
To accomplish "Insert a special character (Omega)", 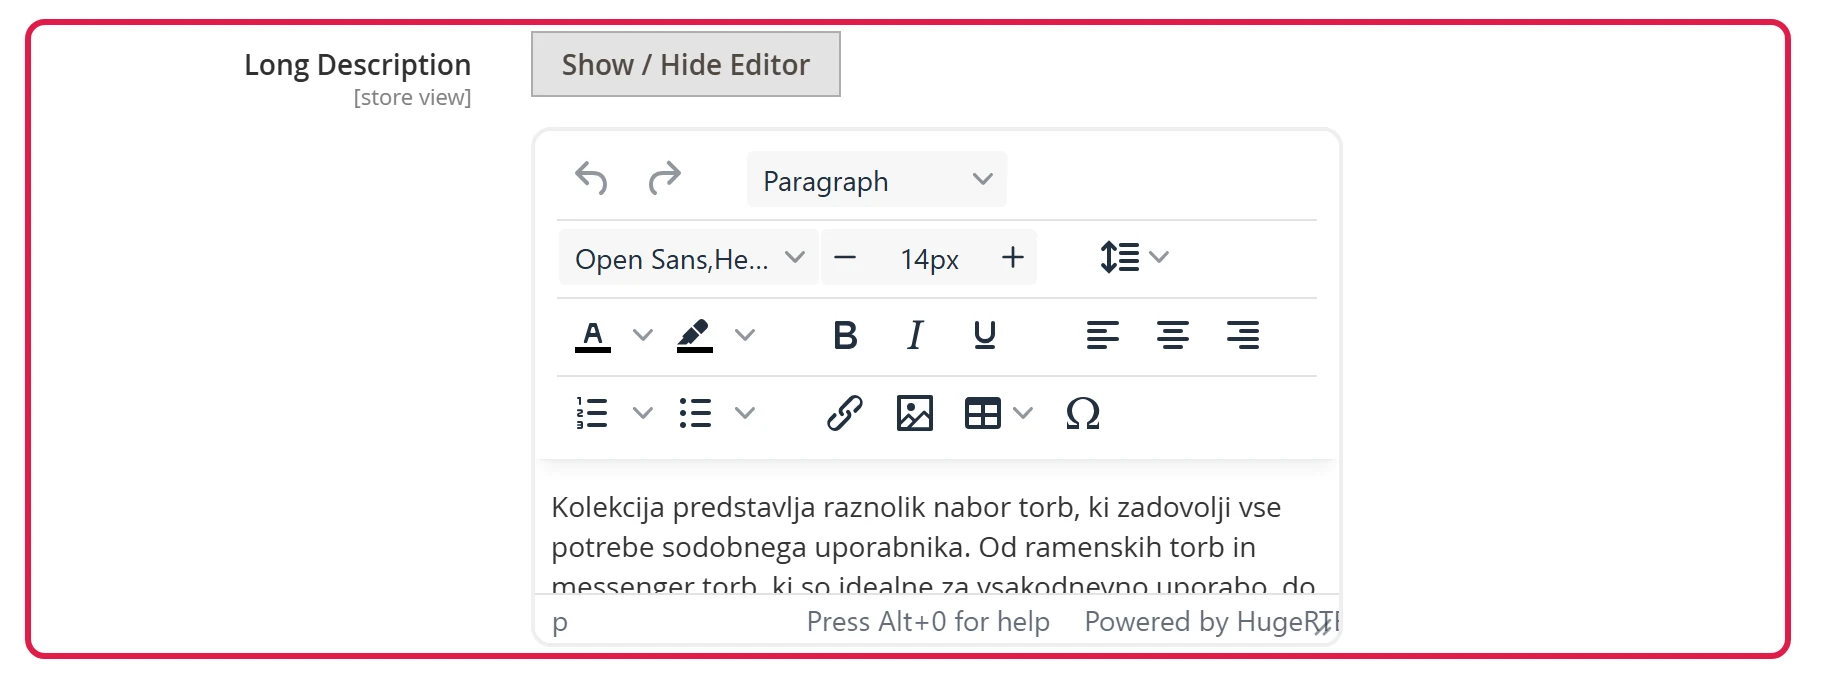I will (x=1083, y=413).
